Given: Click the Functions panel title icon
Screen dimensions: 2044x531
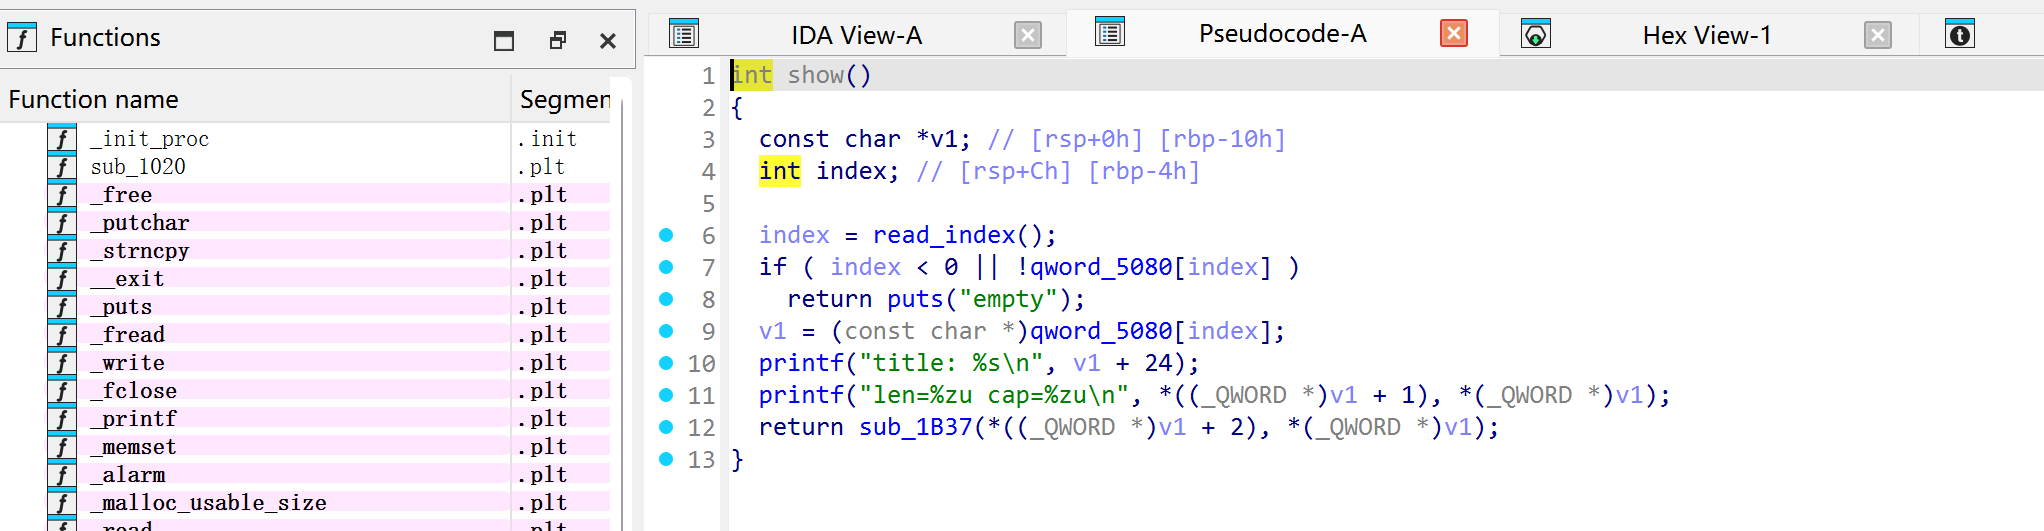Looking at the screenshot, I should click(22, 38).
